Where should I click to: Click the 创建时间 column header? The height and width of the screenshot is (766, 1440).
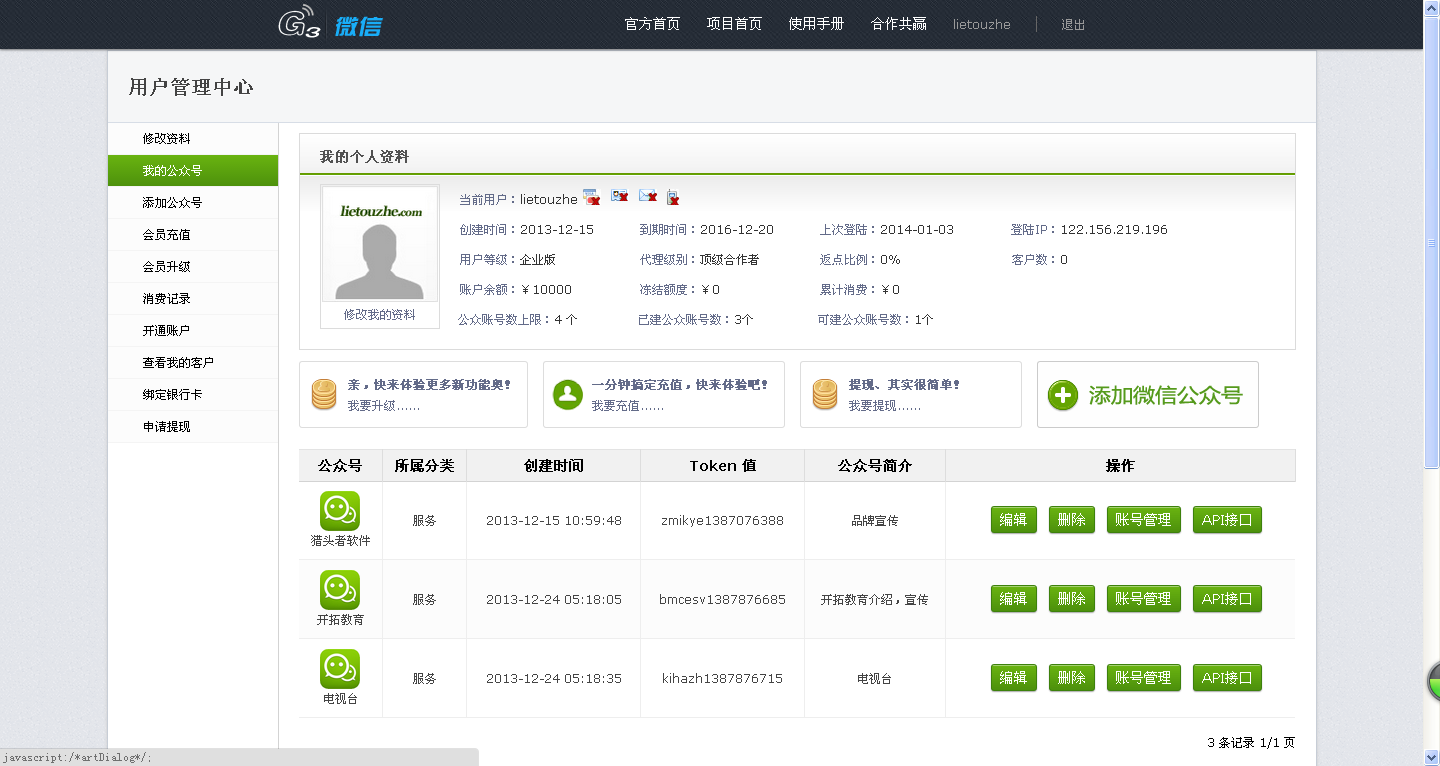tap(553, 466)
